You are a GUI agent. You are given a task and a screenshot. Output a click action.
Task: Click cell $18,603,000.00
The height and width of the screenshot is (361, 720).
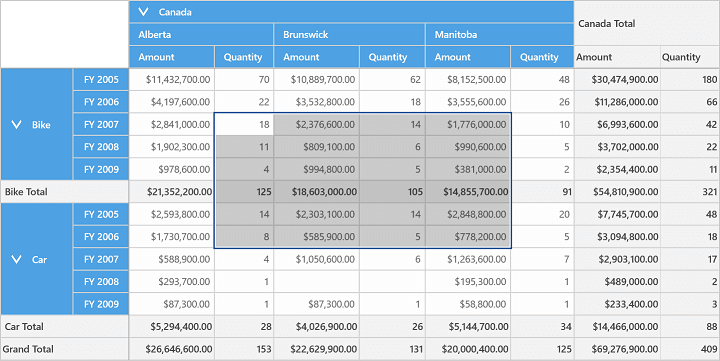[317, 192]
